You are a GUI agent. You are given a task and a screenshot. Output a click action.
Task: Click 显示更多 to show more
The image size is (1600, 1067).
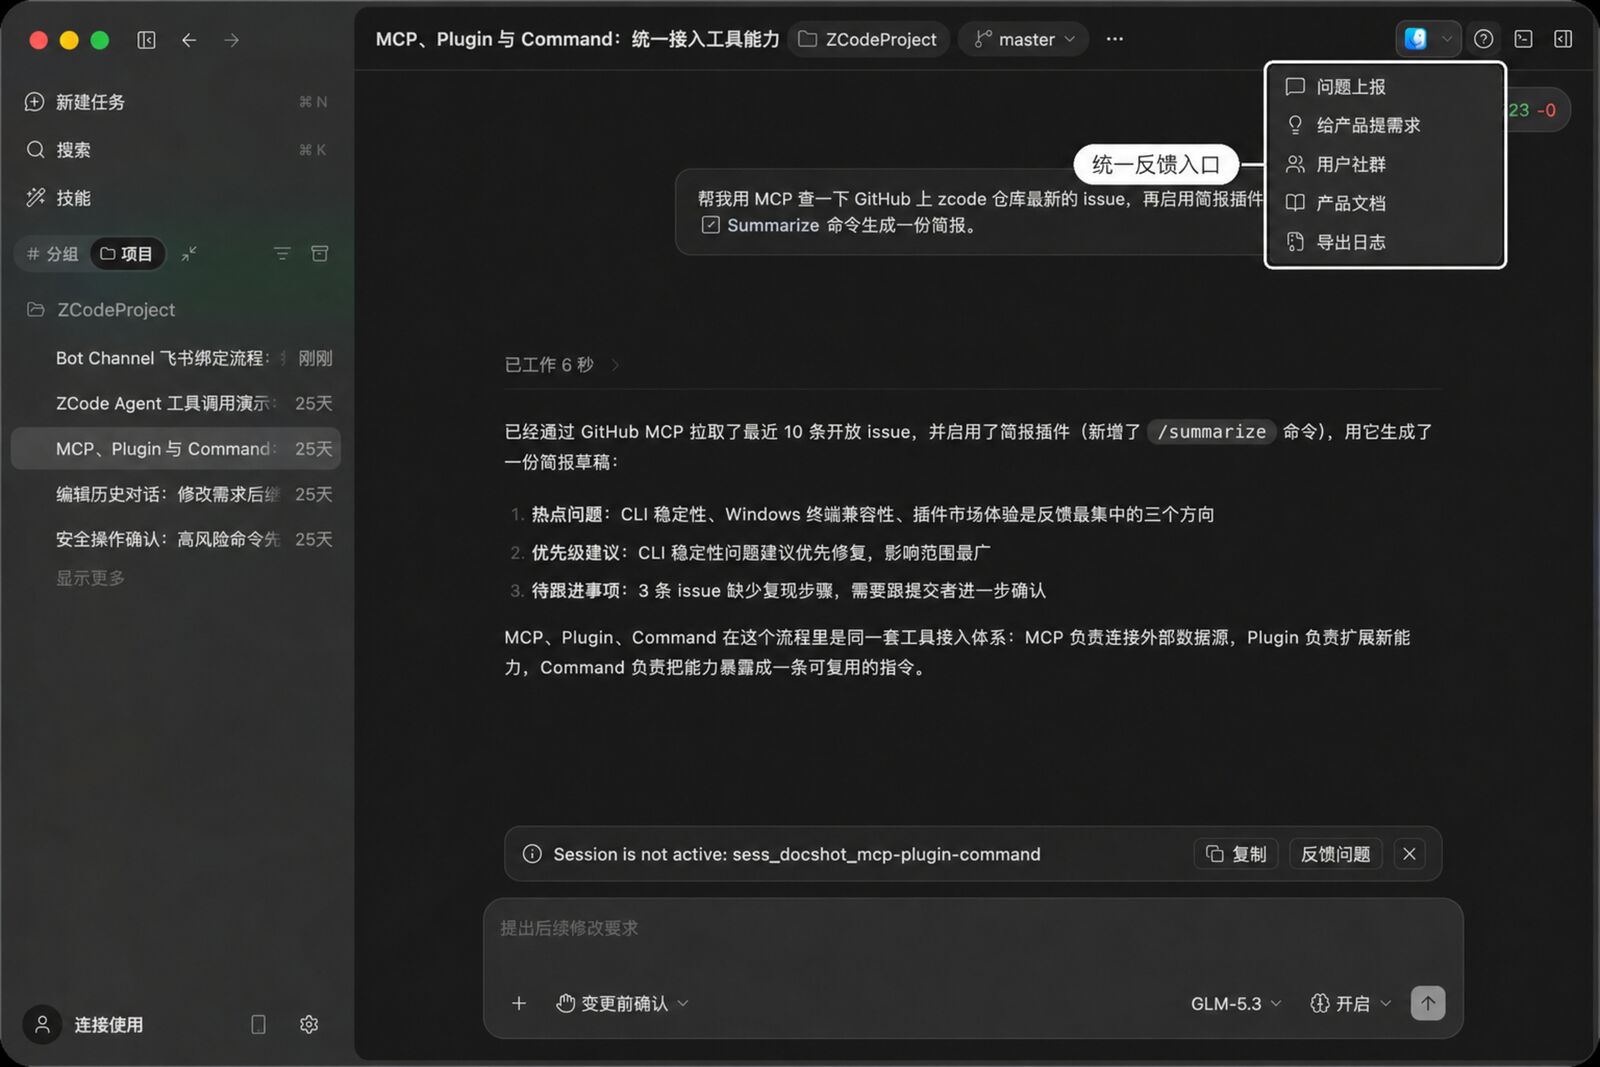(91, 578)
